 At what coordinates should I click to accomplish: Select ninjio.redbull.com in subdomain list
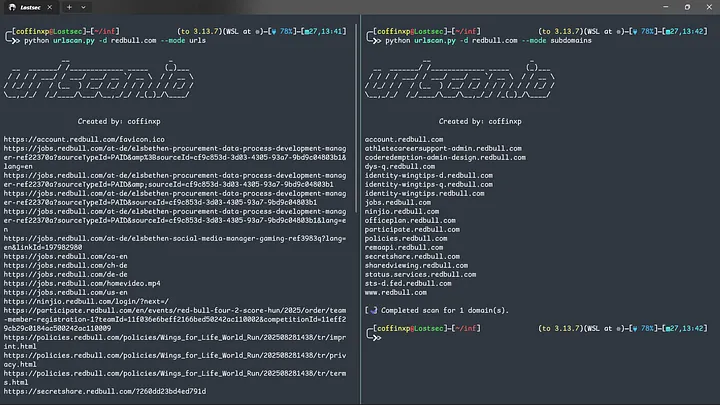click(402, 211)
